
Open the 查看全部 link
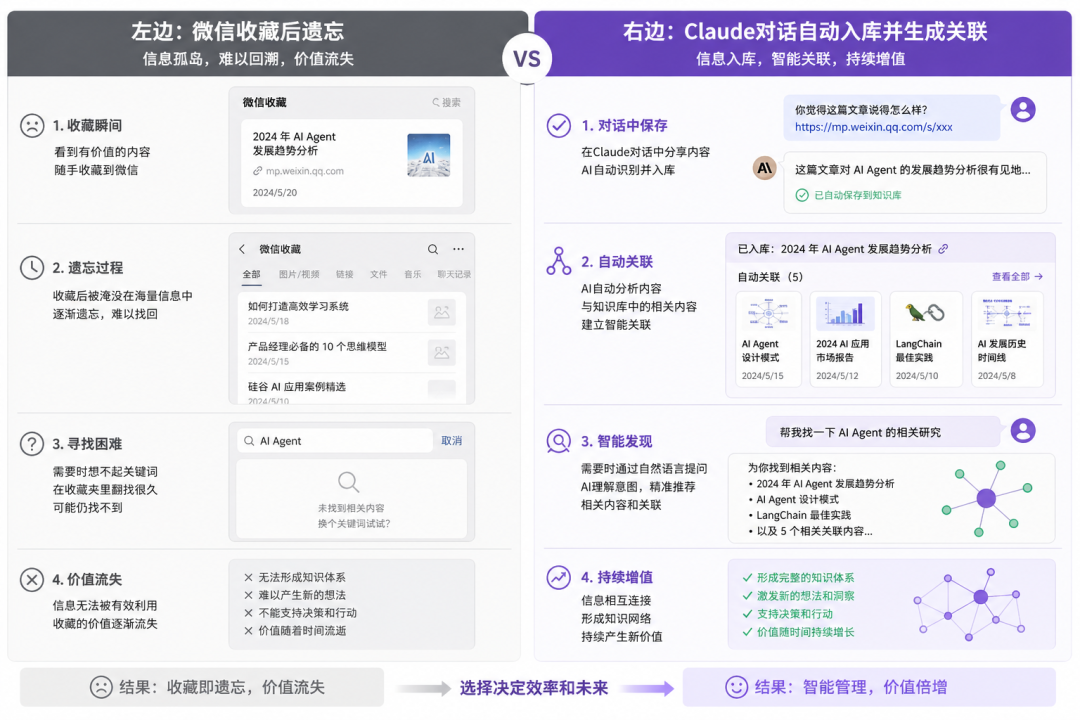1017,276
